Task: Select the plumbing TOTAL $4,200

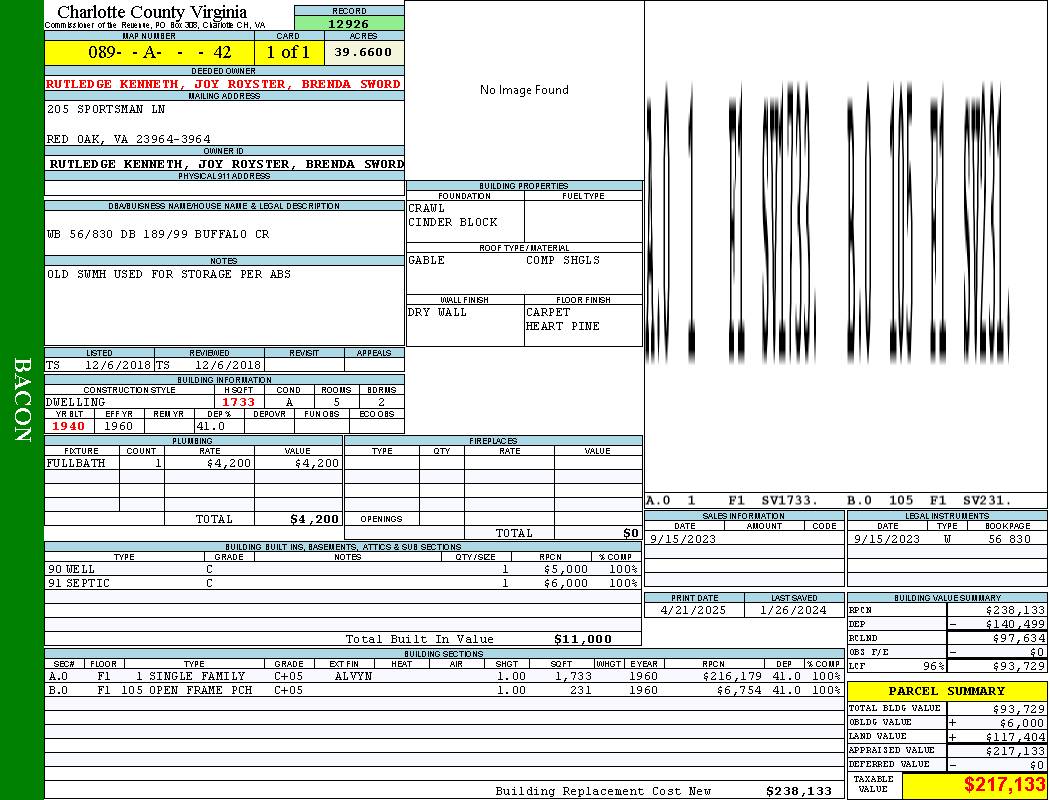Action: (x=315, y=519)
